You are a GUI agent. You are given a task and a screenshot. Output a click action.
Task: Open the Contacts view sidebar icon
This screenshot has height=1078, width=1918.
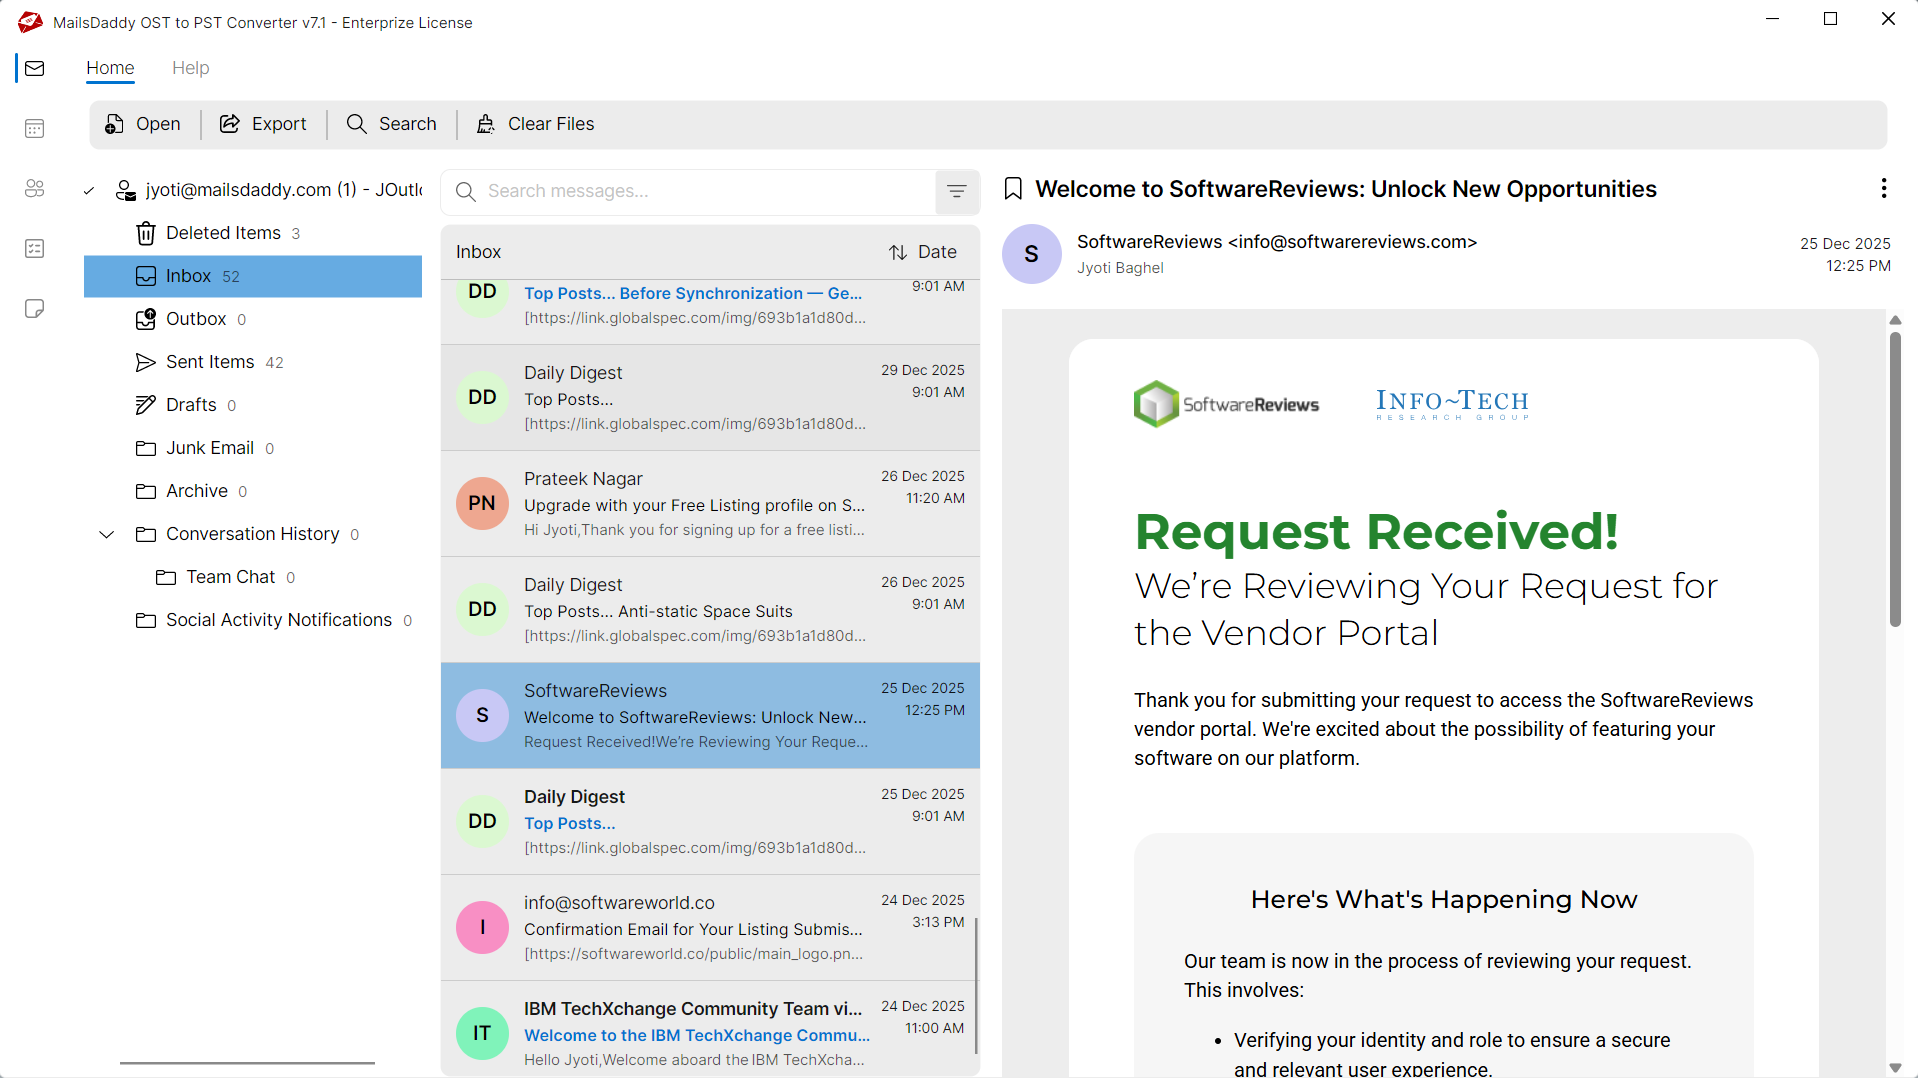click(35, 188)
